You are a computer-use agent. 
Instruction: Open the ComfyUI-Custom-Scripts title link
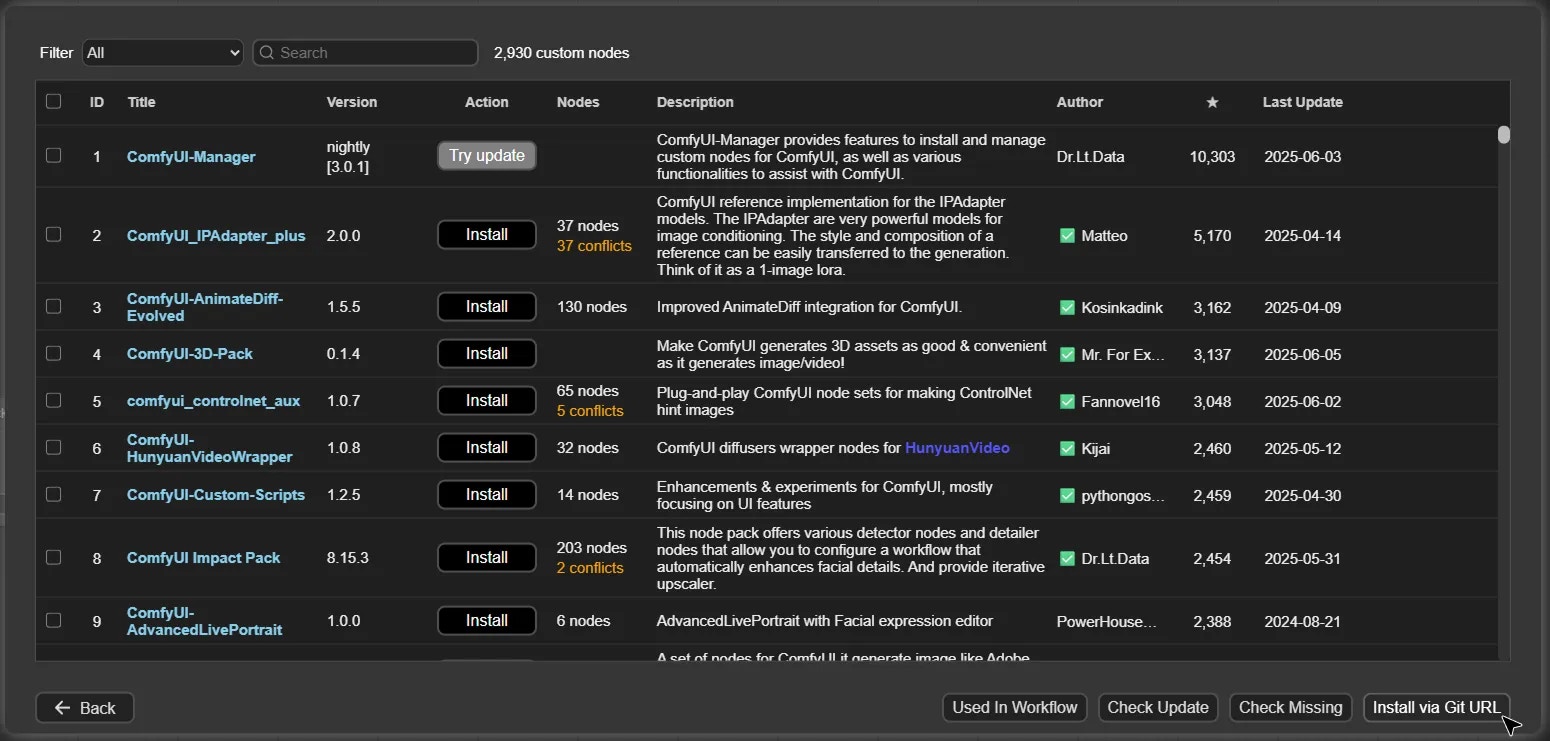tap(216, 495)
